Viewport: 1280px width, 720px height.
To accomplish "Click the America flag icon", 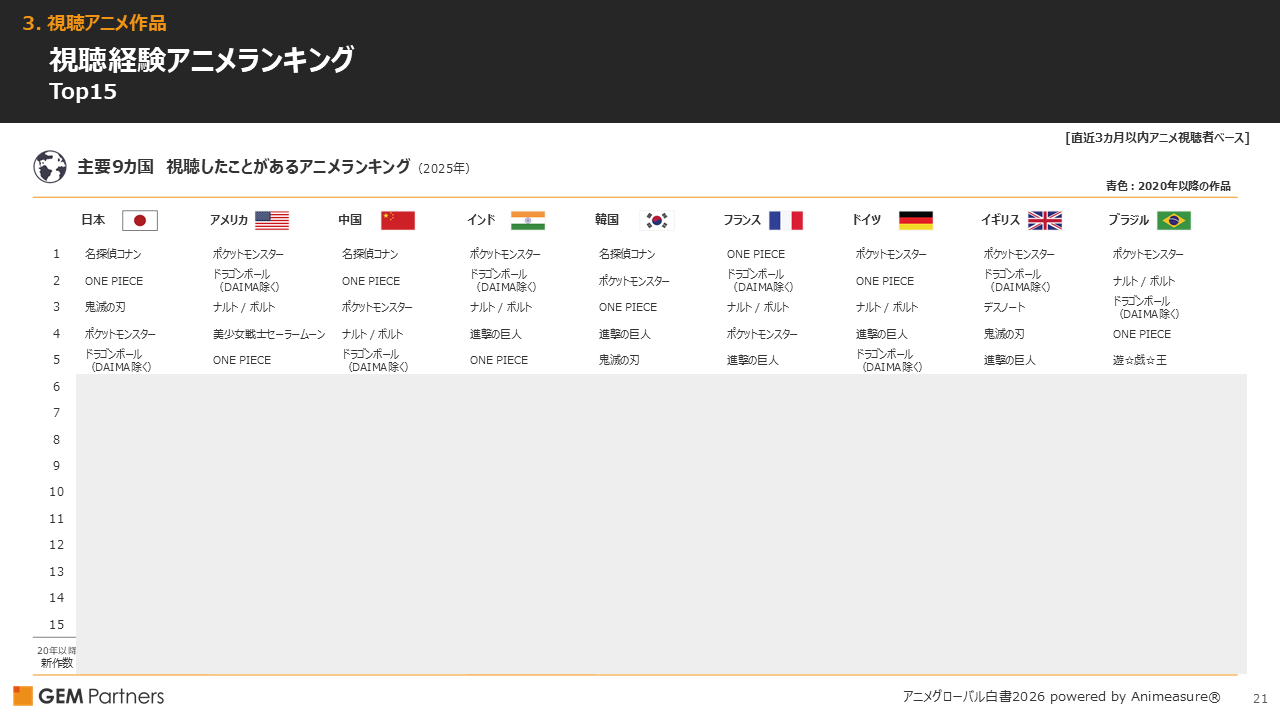I will [x=272, y=220].
